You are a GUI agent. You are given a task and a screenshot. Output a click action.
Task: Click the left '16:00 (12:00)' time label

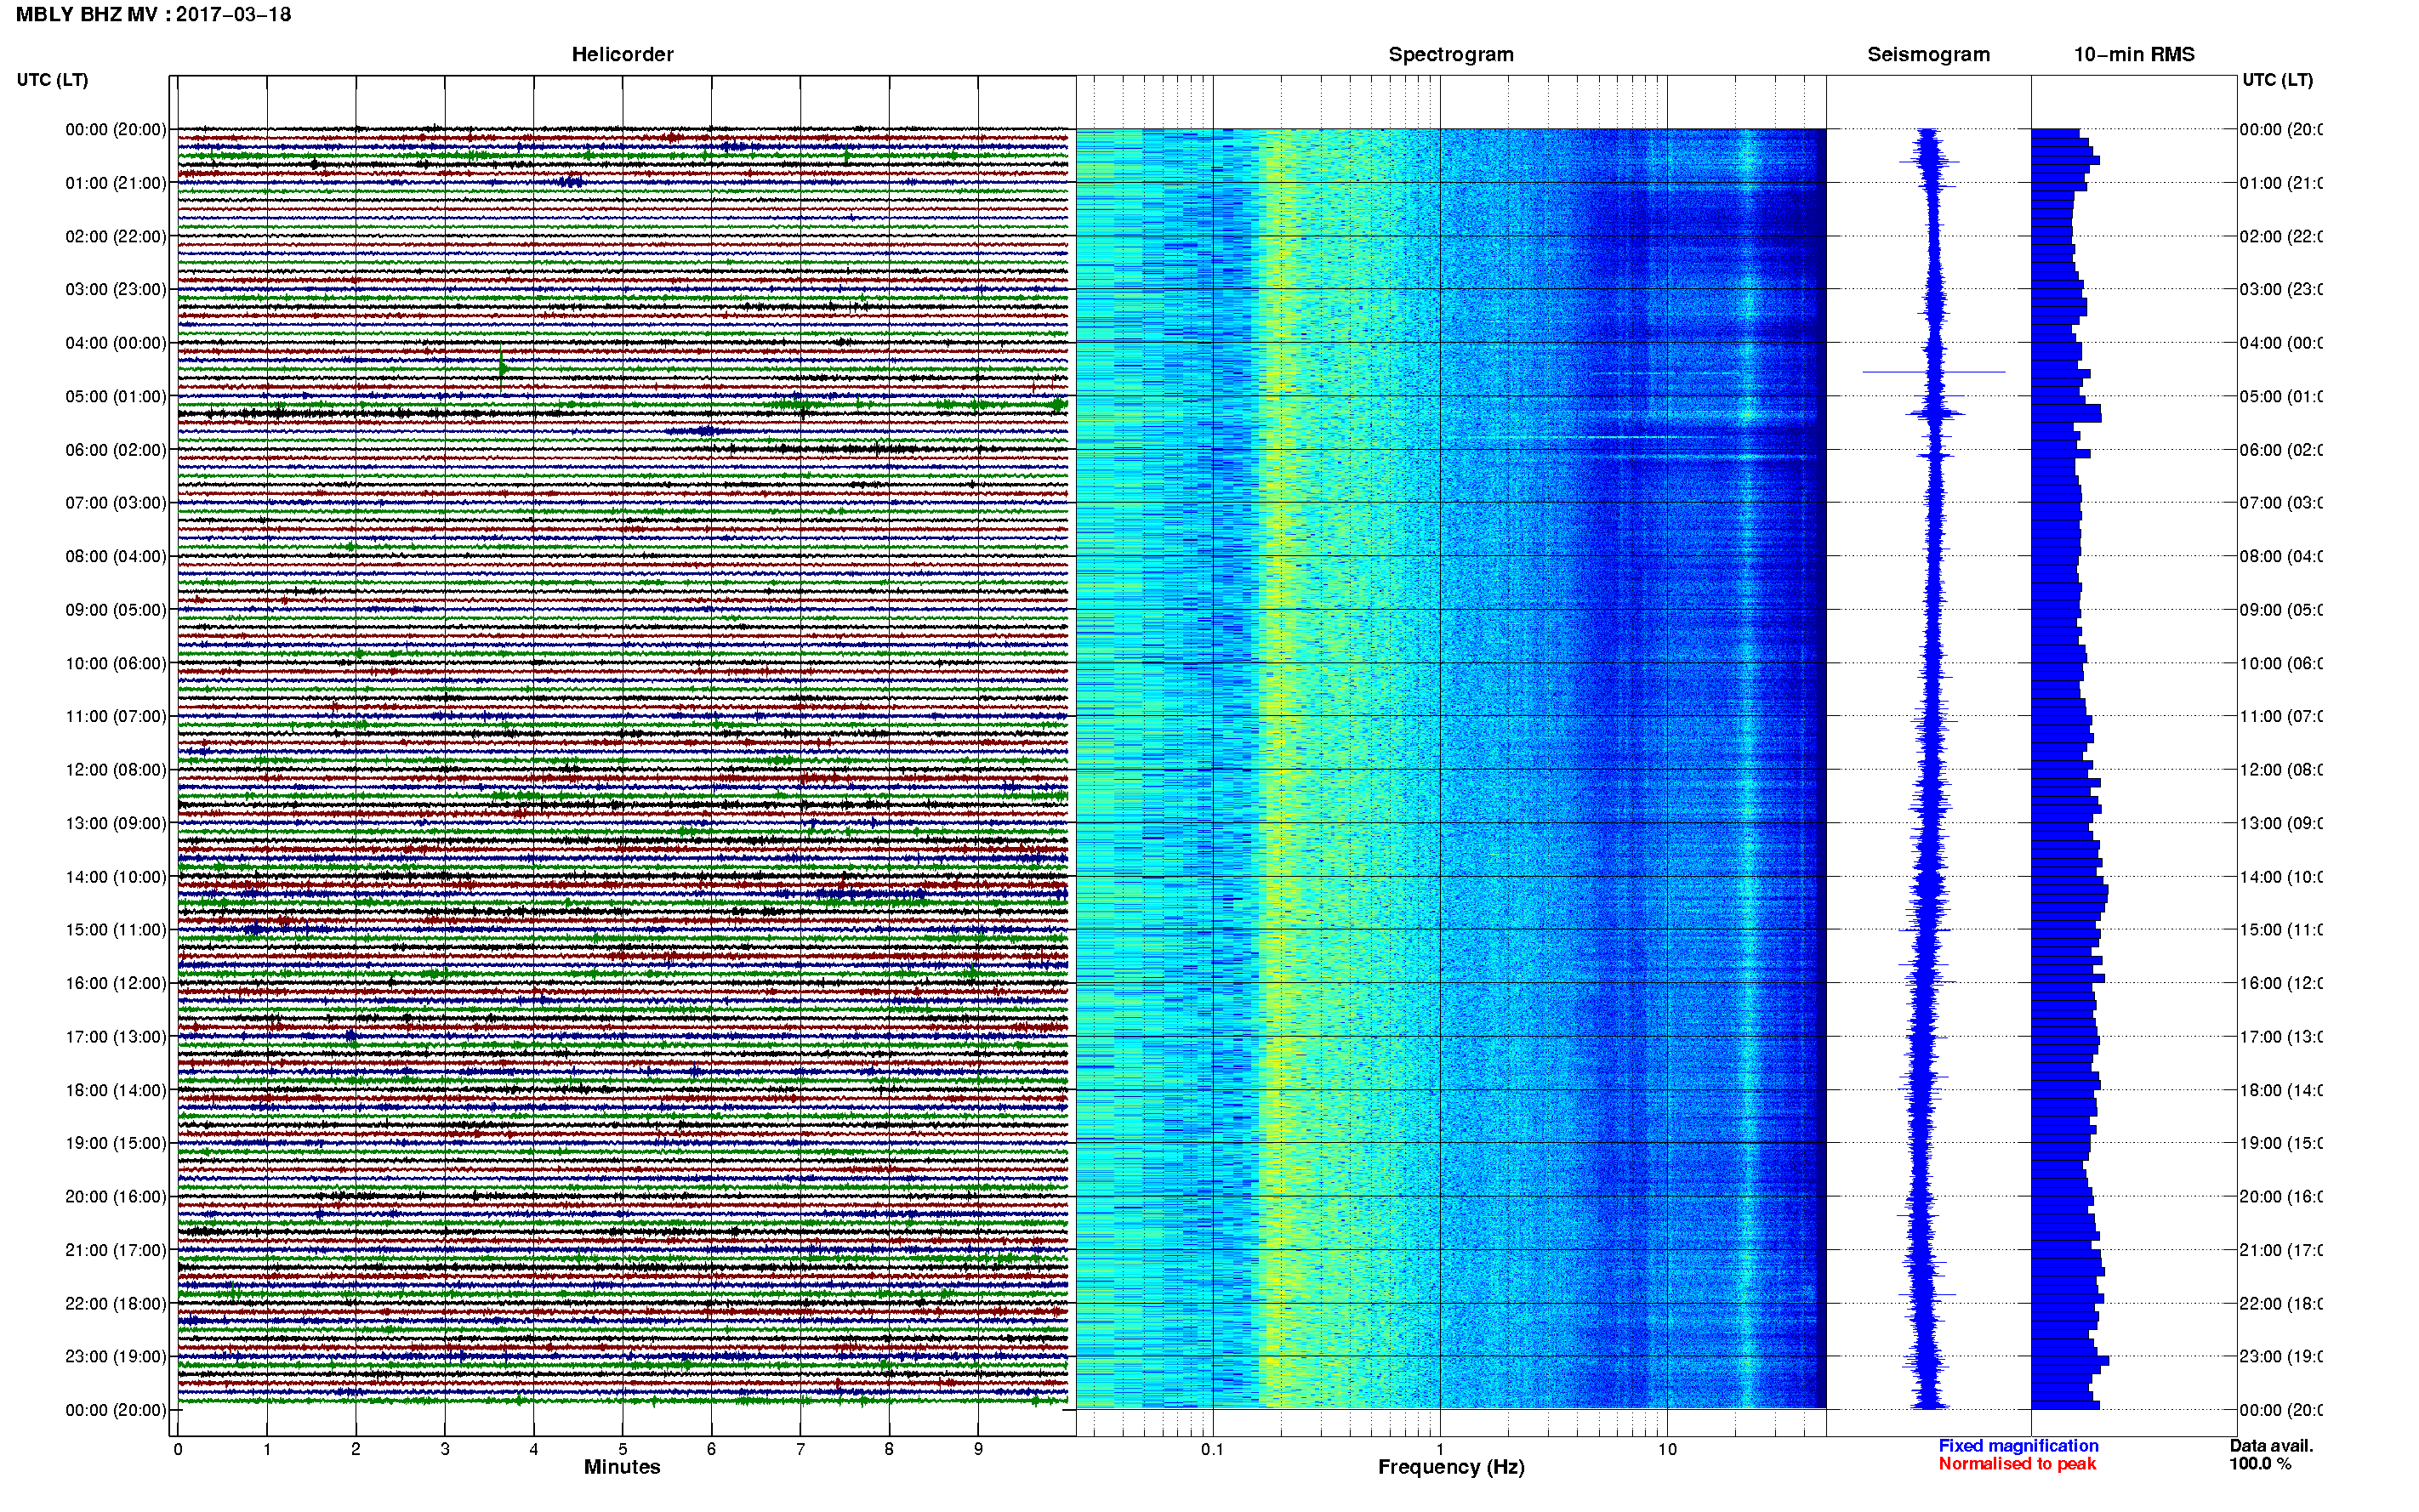[116, 983]
